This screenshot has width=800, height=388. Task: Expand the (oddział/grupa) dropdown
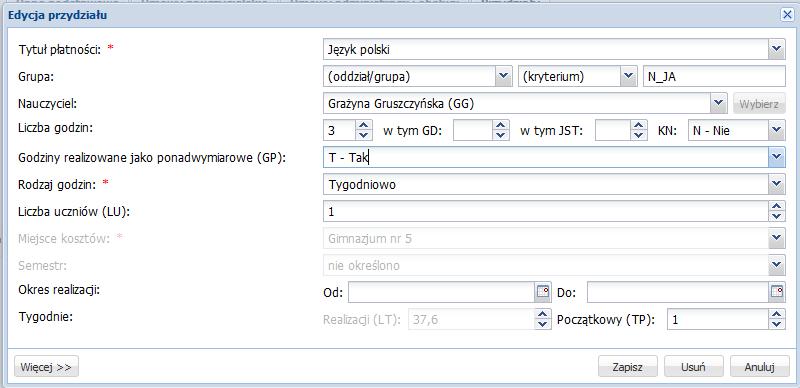tap(503, 77)
